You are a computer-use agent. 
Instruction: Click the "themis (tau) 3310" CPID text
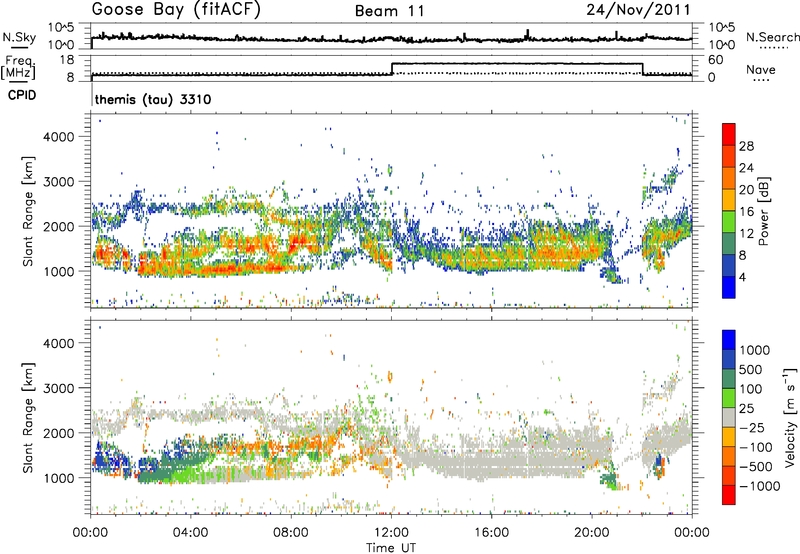153,99
